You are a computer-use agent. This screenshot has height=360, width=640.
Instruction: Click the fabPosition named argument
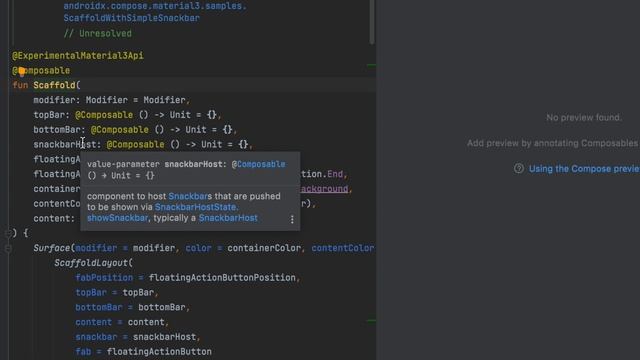[x=104, y=278]
